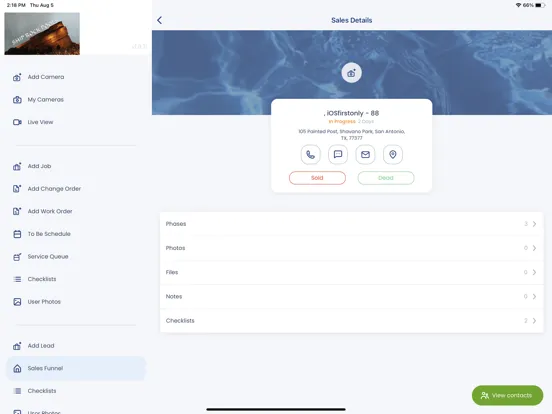Email the lead with the envelope icon
The height and width of the screenshot is (414, 552).
pos(365,155)
